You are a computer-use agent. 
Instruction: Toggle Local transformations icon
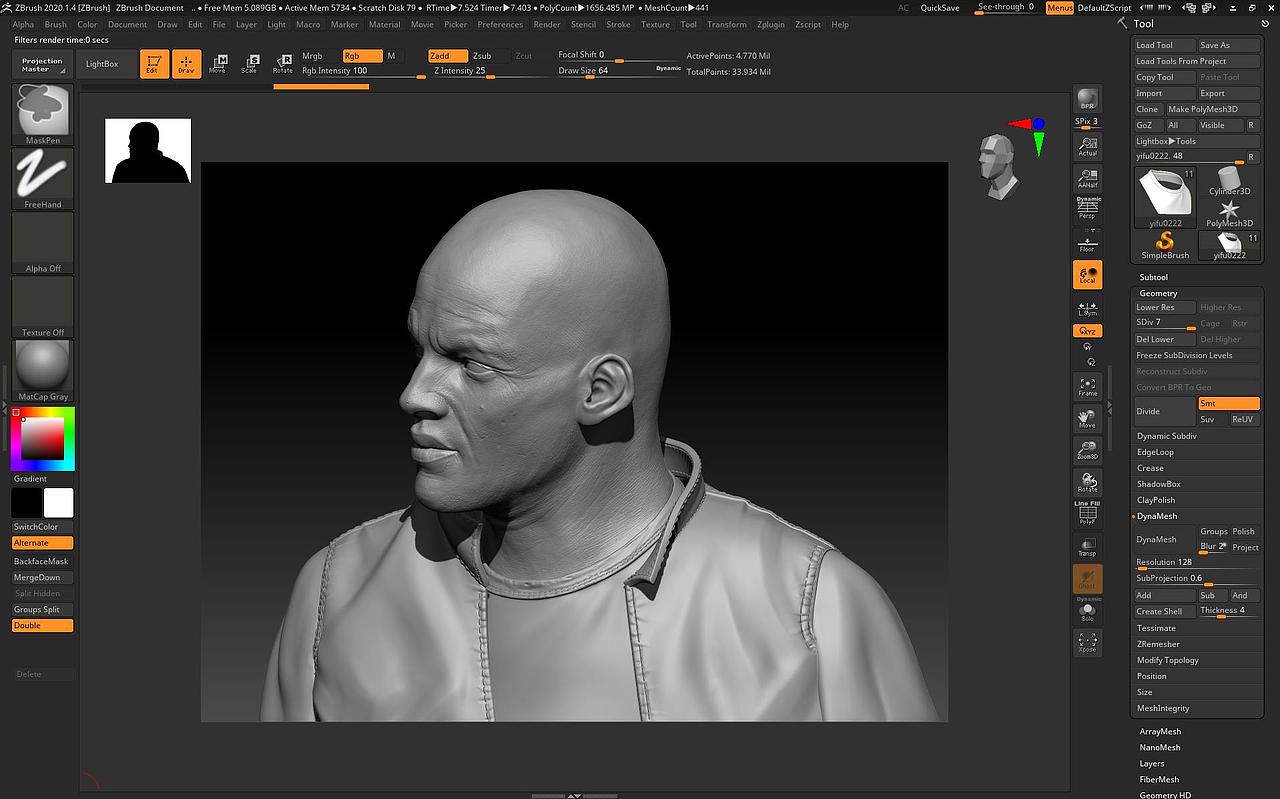(x=1087, y=275)
